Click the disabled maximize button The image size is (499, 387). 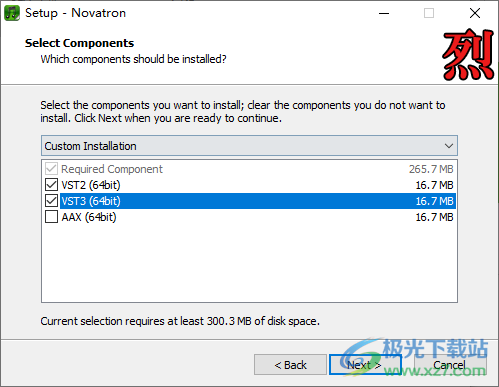pos(429,13)
